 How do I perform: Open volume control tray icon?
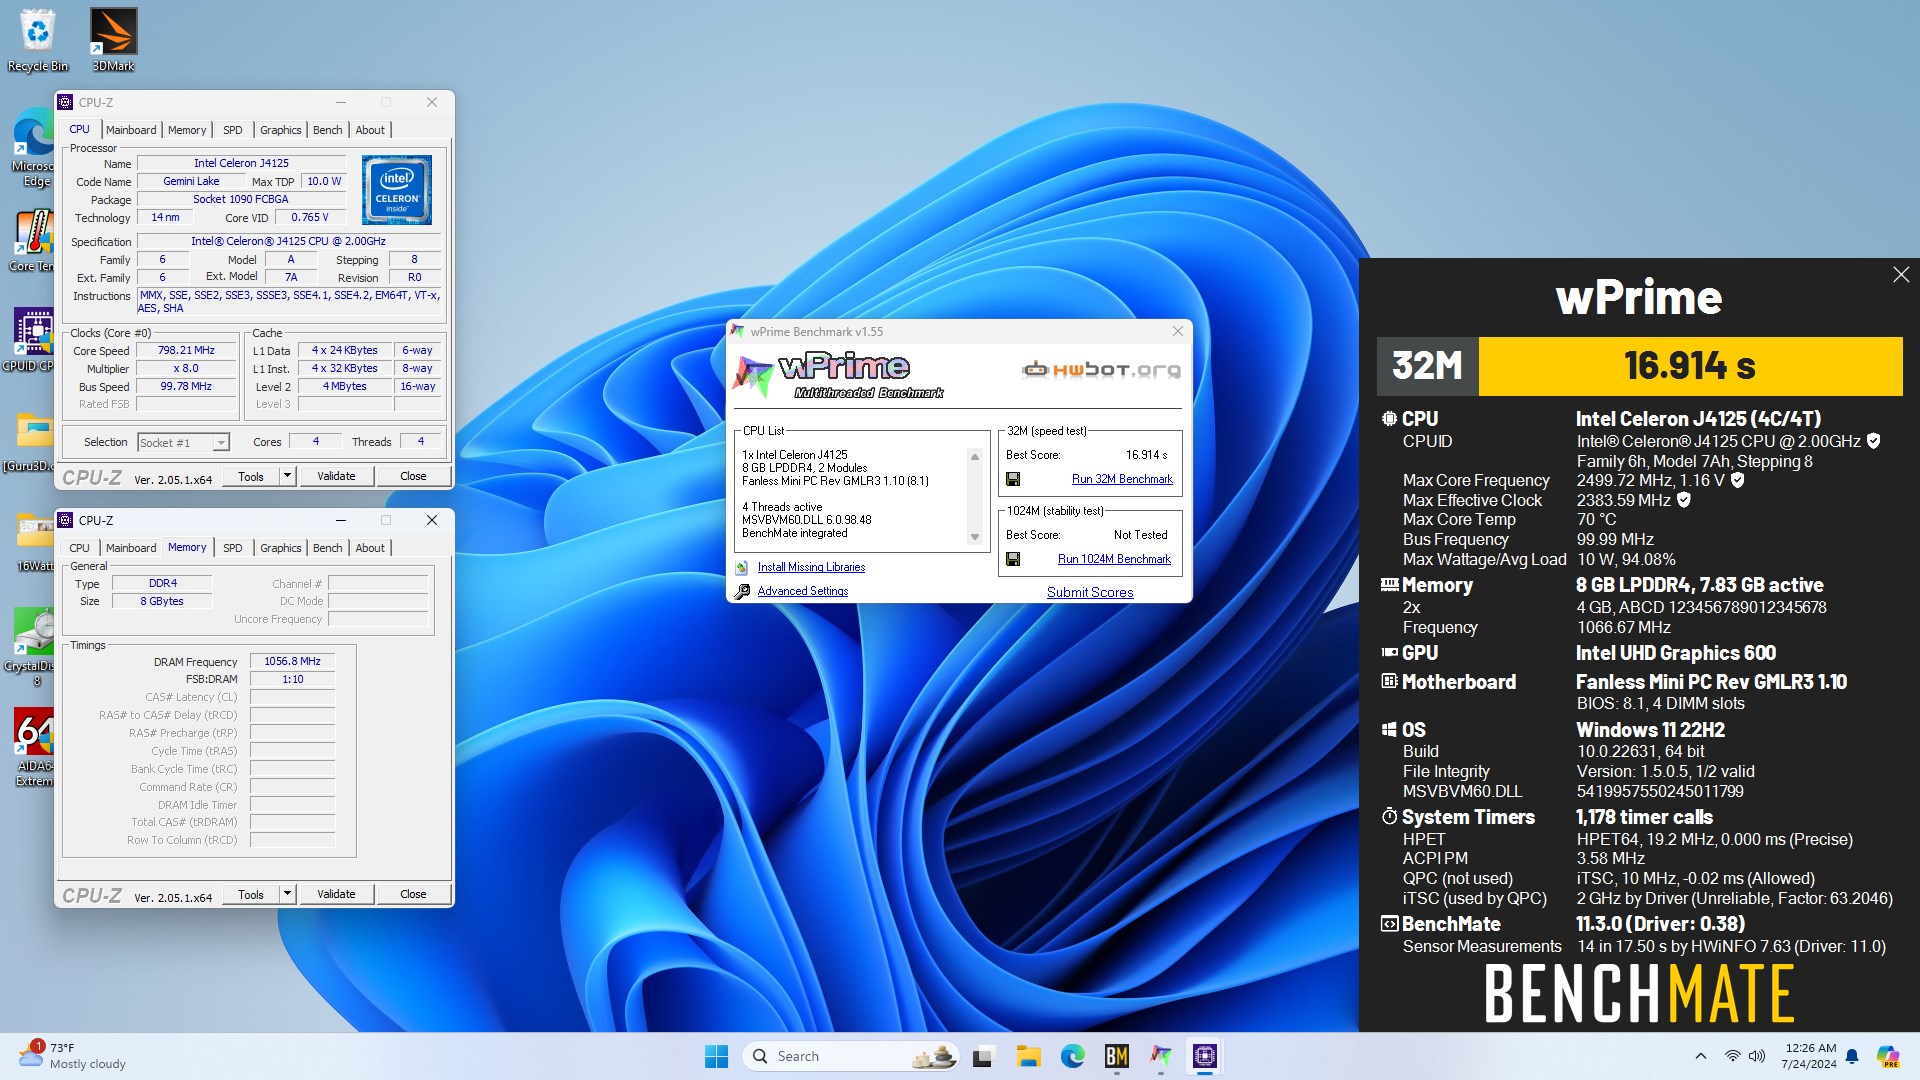tap(1757, 1056)
